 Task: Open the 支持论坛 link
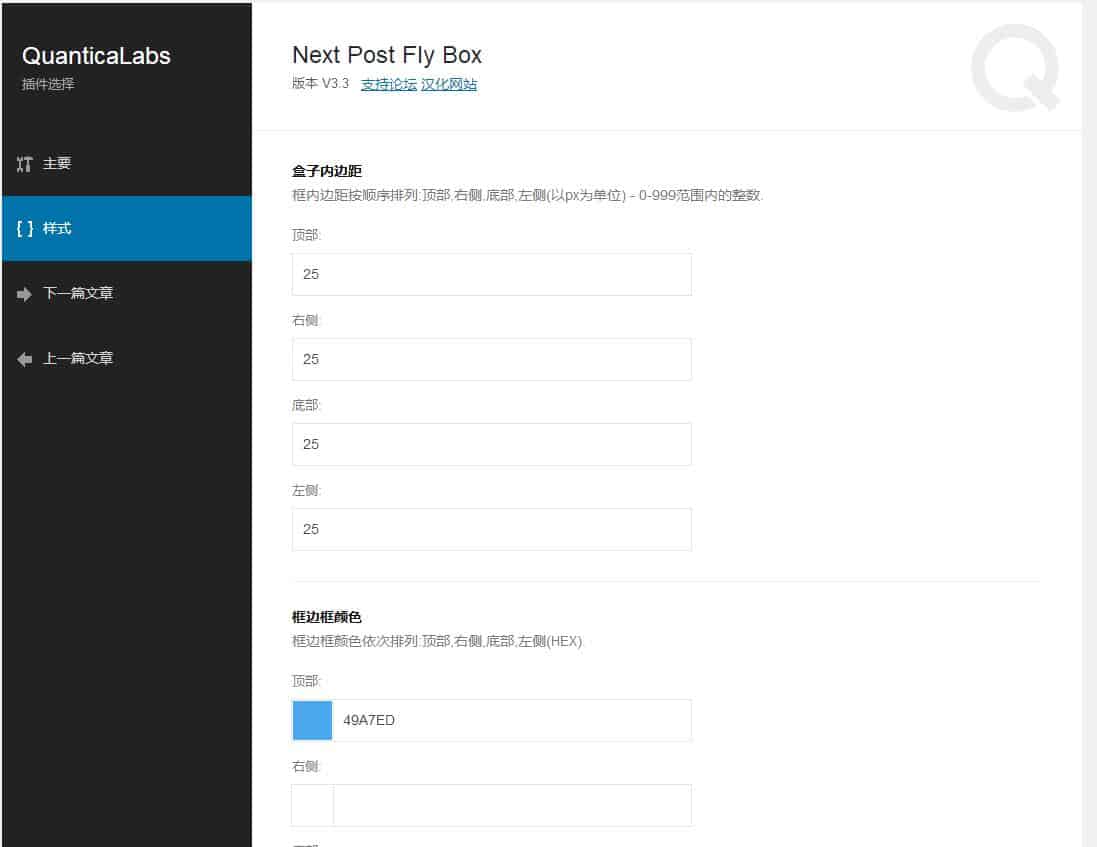click(388, 85)
